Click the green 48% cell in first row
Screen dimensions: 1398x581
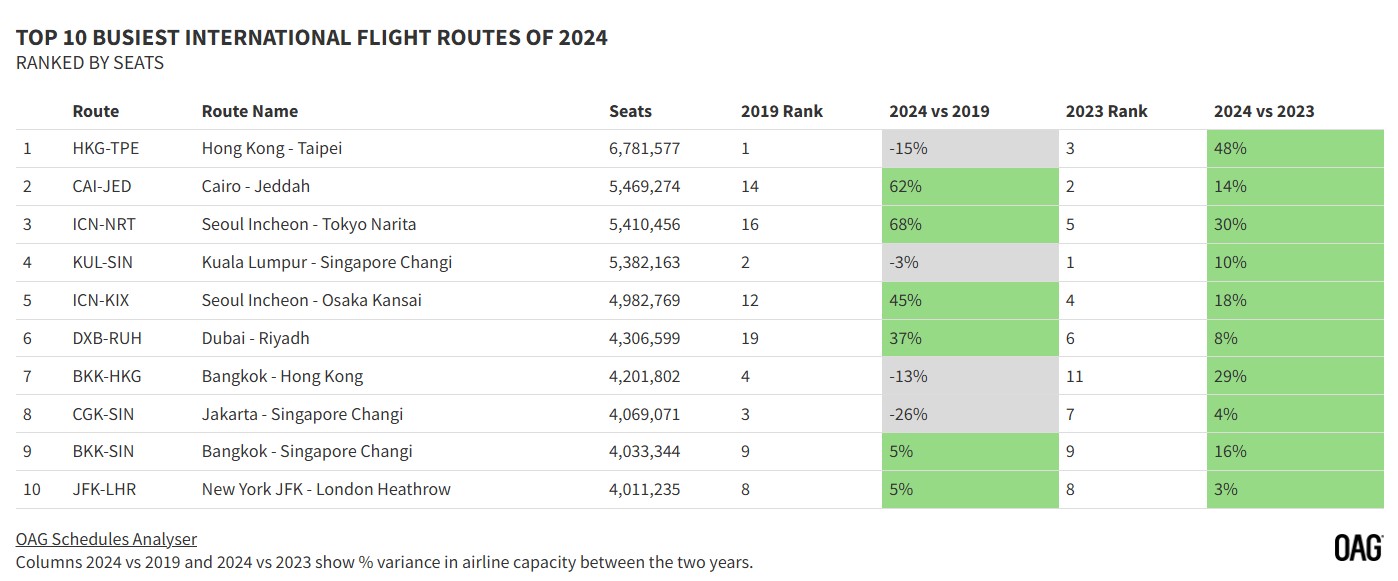click(1293, 148)
